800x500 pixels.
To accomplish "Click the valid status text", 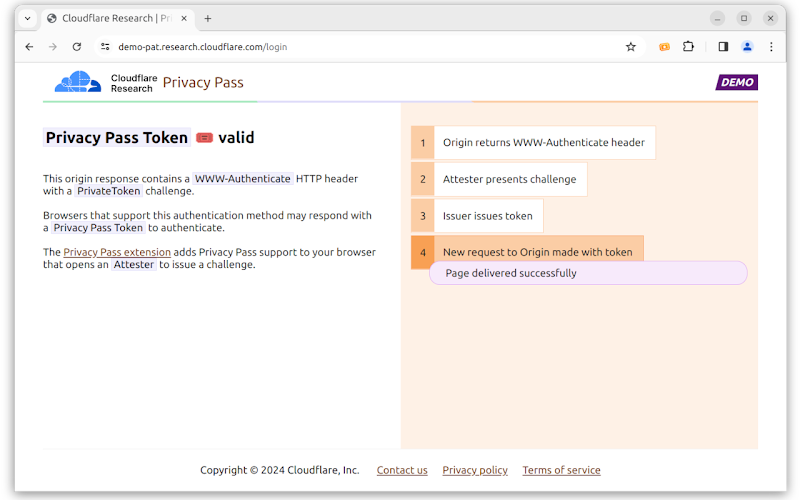I will point(236,138).
